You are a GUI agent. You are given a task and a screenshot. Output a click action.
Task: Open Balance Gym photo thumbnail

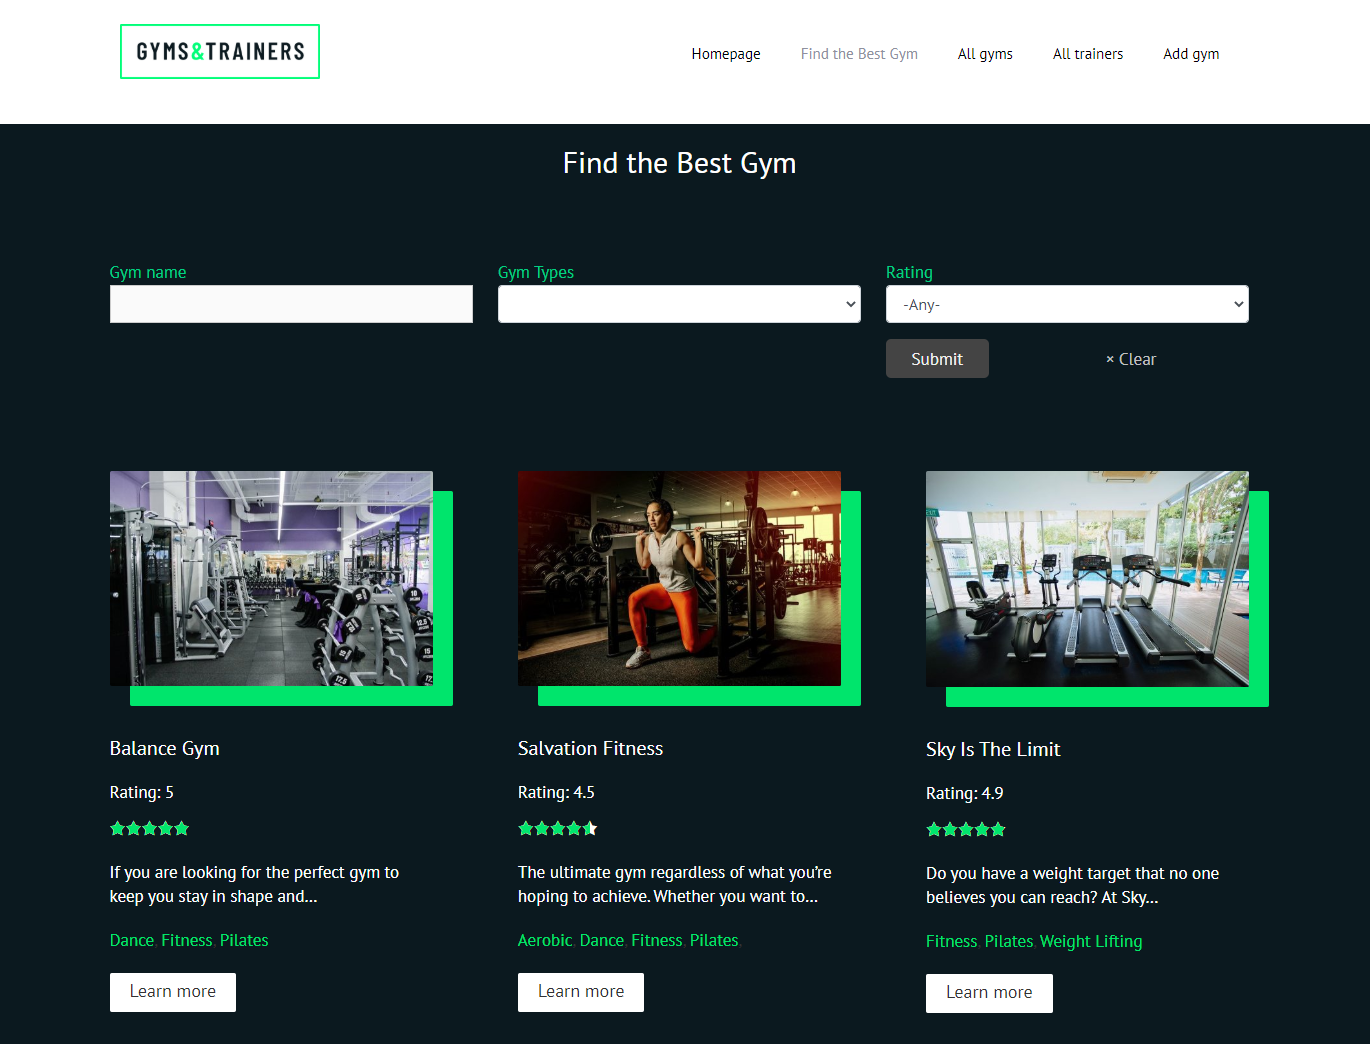271,578
